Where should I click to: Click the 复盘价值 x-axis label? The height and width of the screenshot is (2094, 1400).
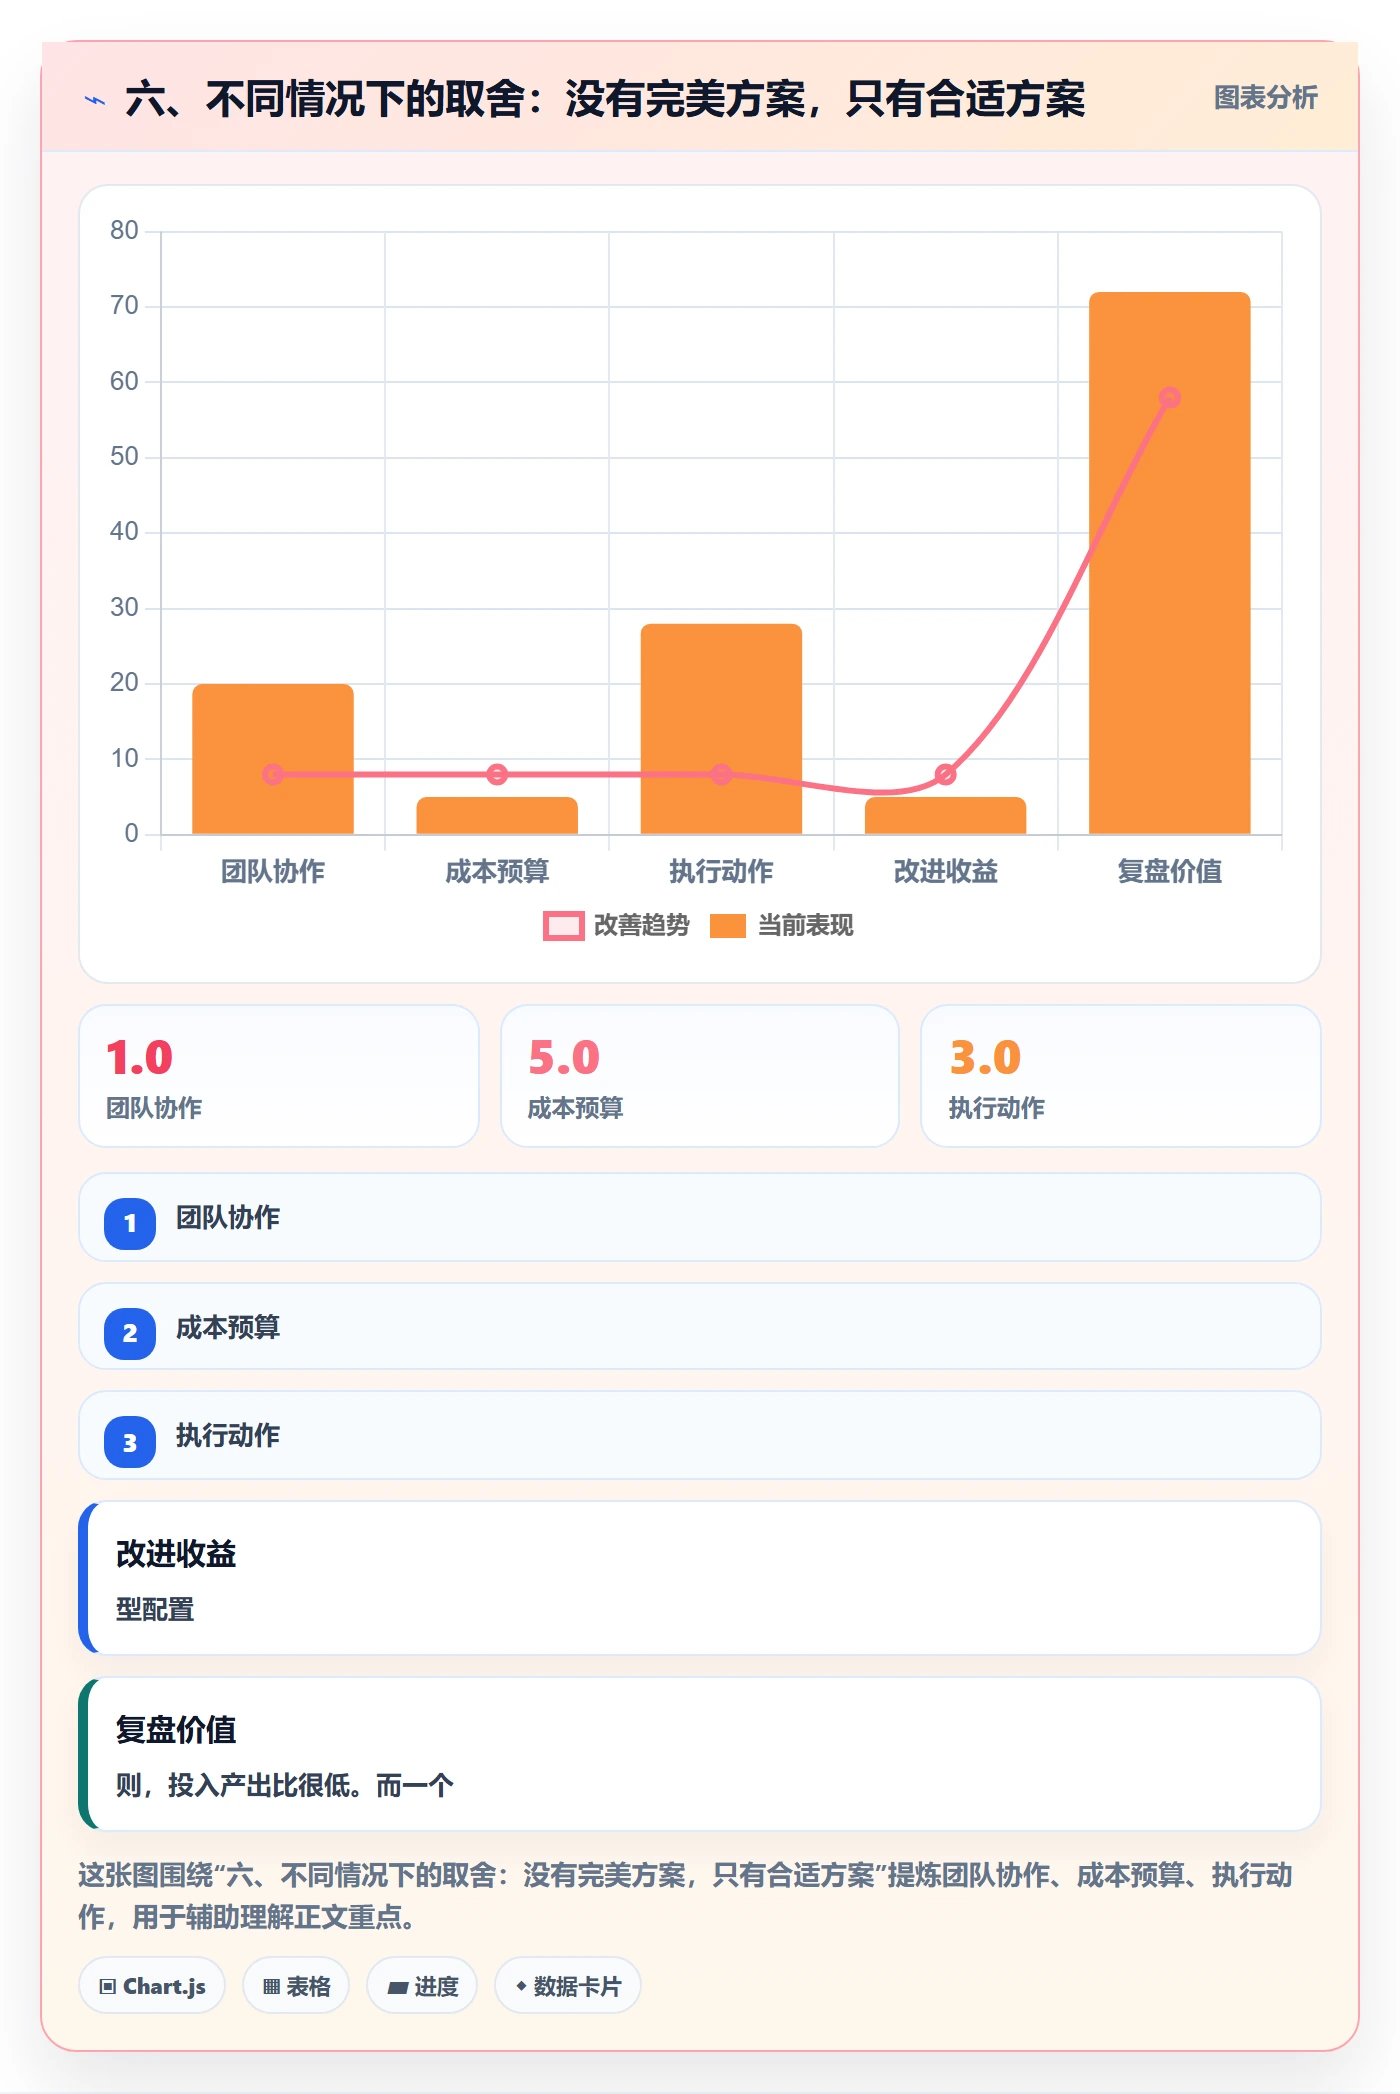point(1170,872)
